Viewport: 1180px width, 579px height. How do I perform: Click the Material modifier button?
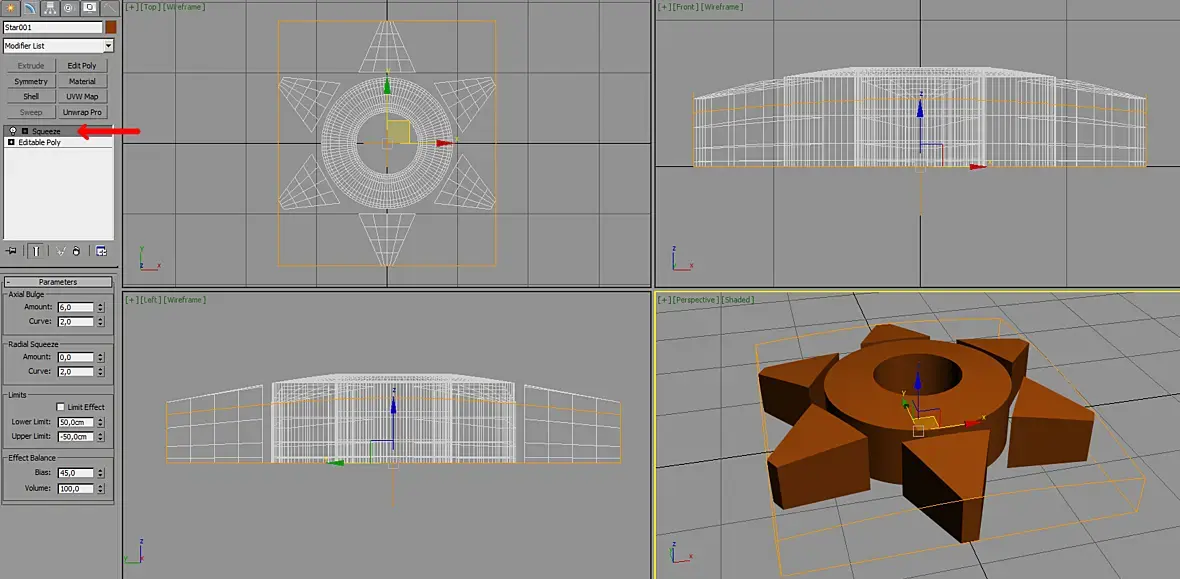click(81, 81)
